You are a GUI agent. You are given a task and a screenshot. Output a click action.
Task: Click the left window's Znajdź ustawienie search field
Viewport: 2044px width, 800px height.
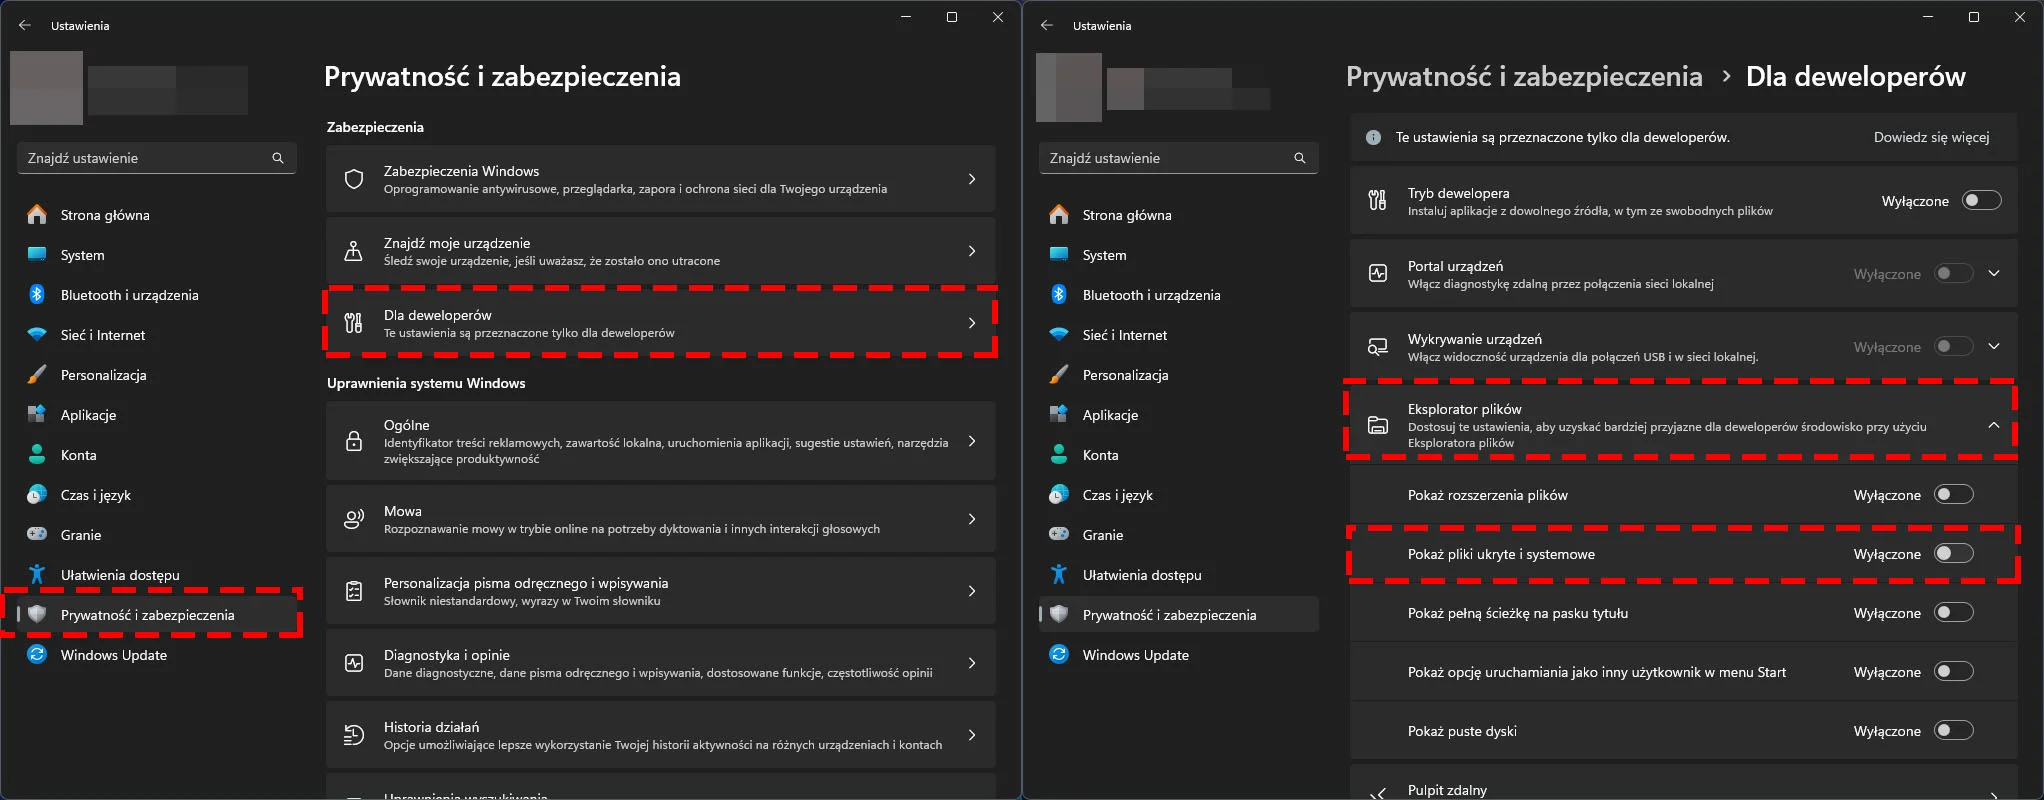[157, 158]
